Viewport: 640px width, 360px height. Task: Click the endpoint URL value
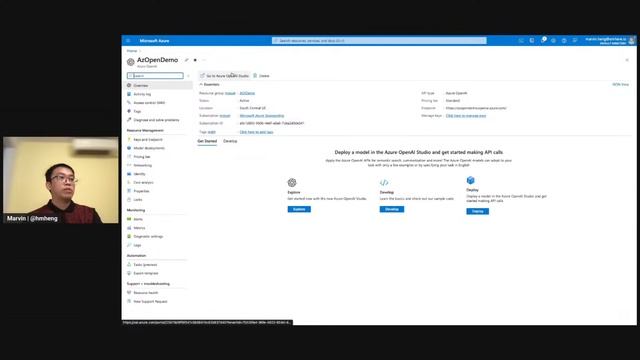(x=476, y=108)
